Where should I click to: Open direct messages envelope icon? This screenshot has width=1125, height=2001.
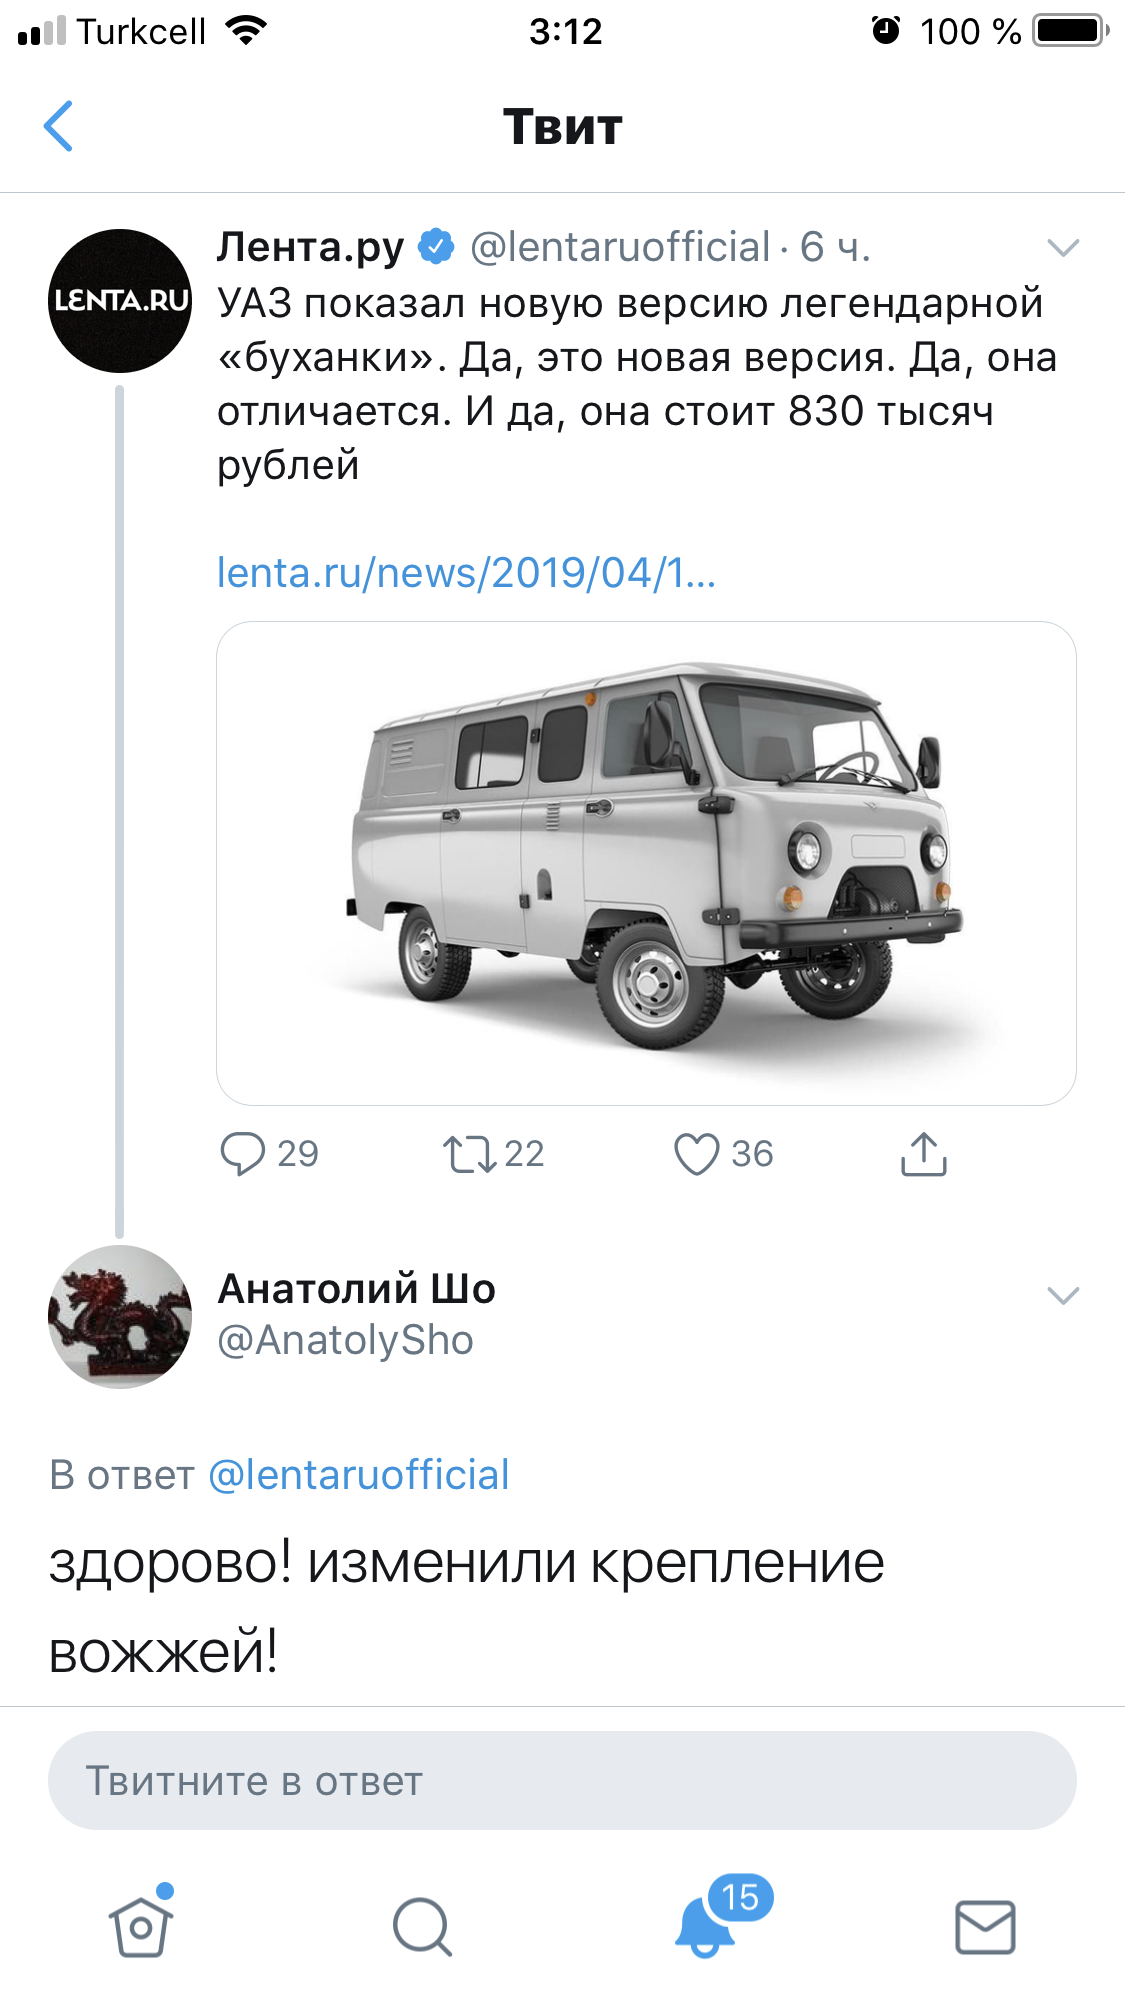click(x=985, y=1926)
